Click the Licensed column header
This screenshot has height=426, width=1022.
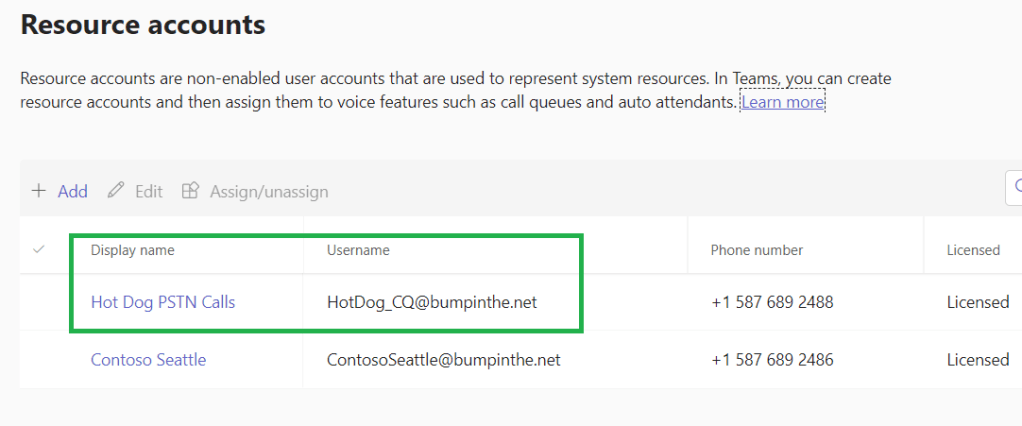[973, 250]
